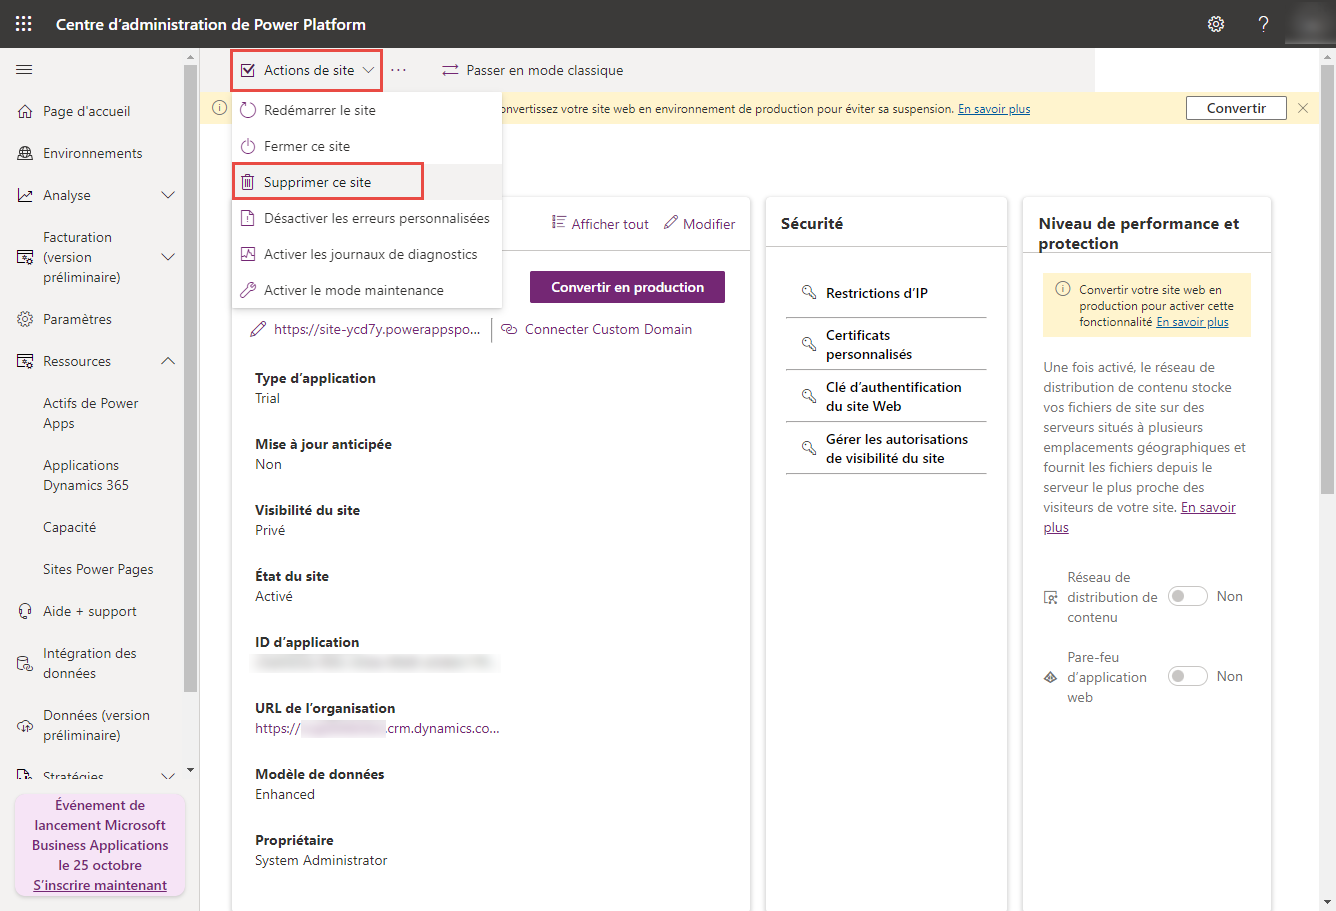Click the Données (version préliminaire) cloud icon

pos(25,725)
